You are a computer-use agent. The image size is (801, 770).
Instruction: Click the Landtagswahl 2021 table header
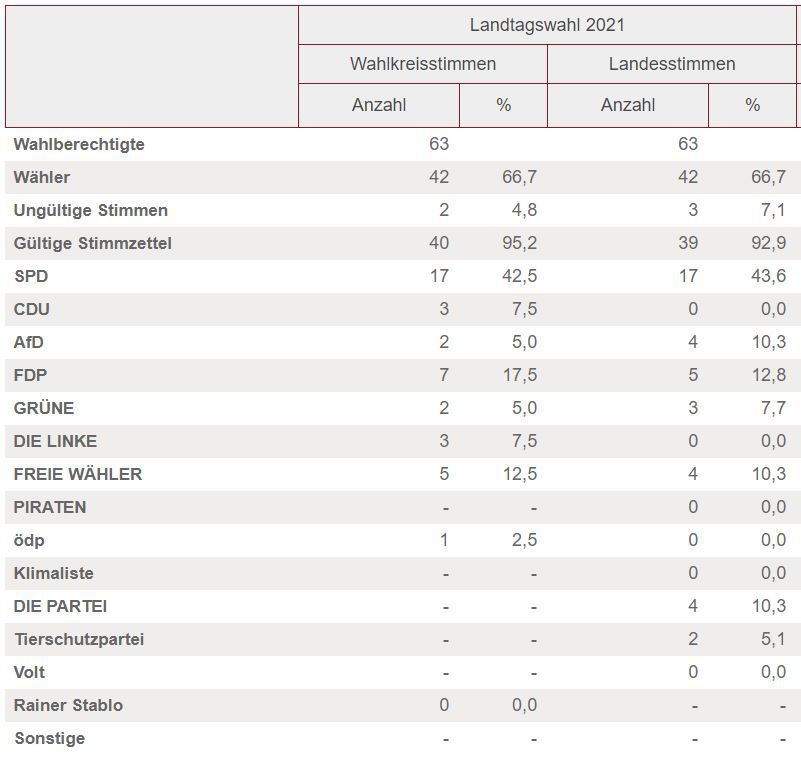547,25
